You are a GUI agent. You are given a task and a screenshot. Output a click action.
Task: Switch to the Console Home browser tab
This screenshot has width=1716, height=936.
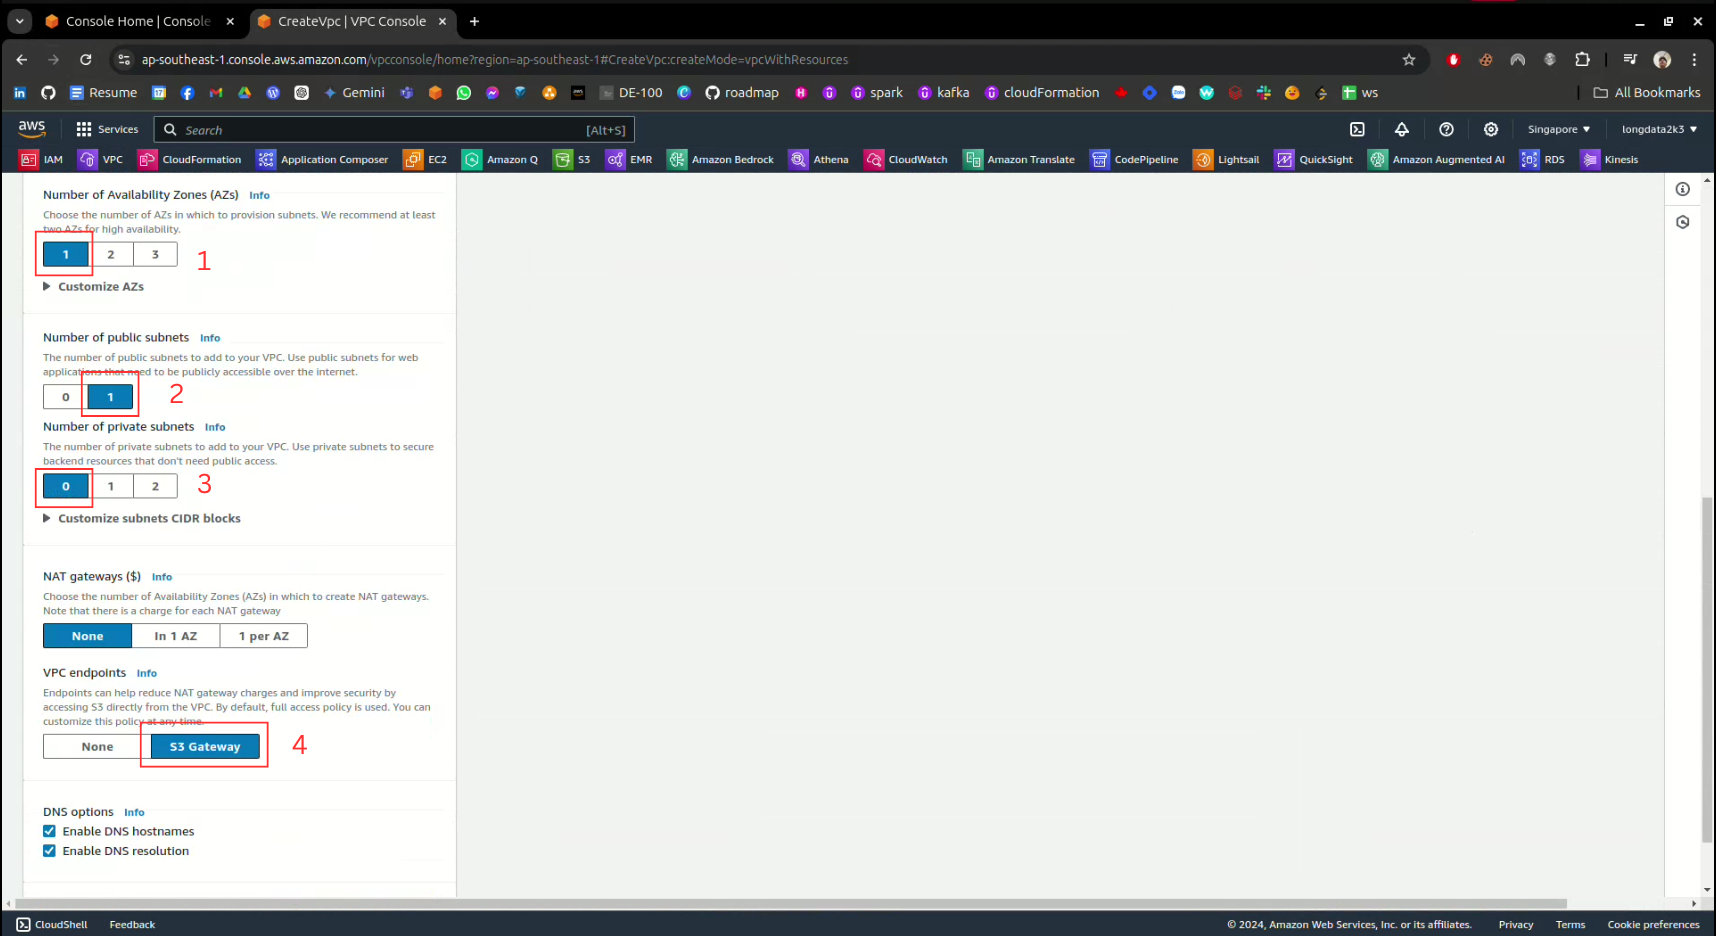(x=138, y=21)
